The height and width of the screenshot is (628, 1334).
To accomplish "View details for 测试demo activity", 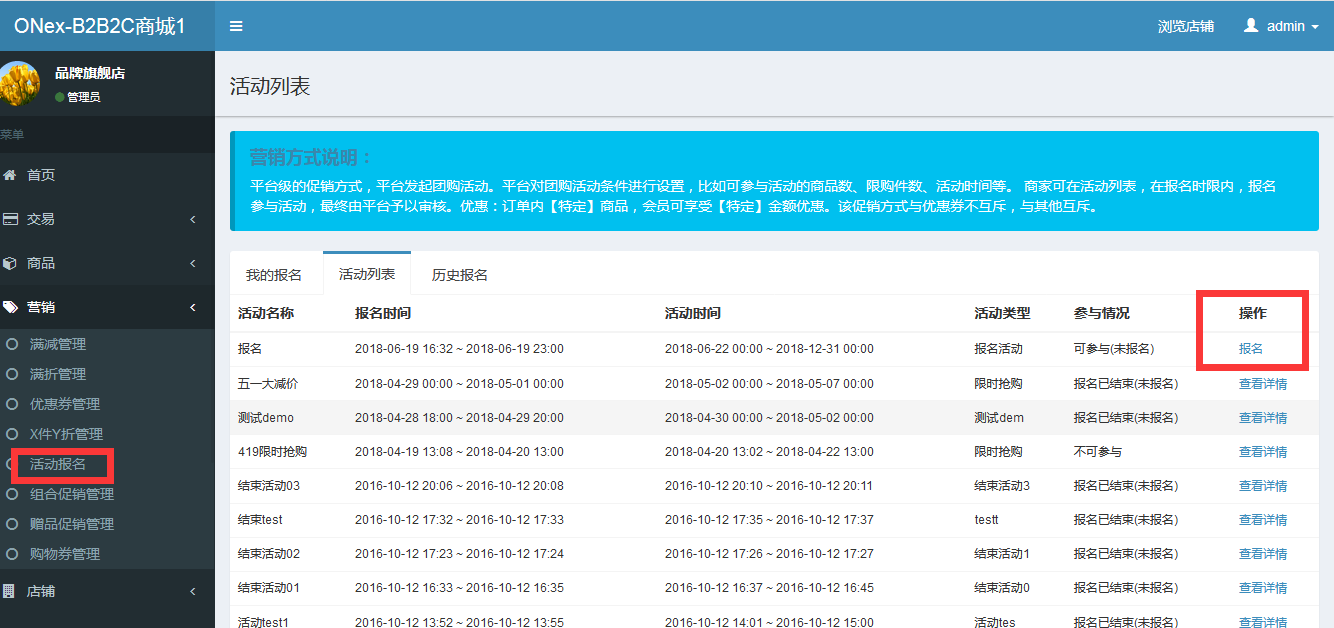I will 1263,418.
